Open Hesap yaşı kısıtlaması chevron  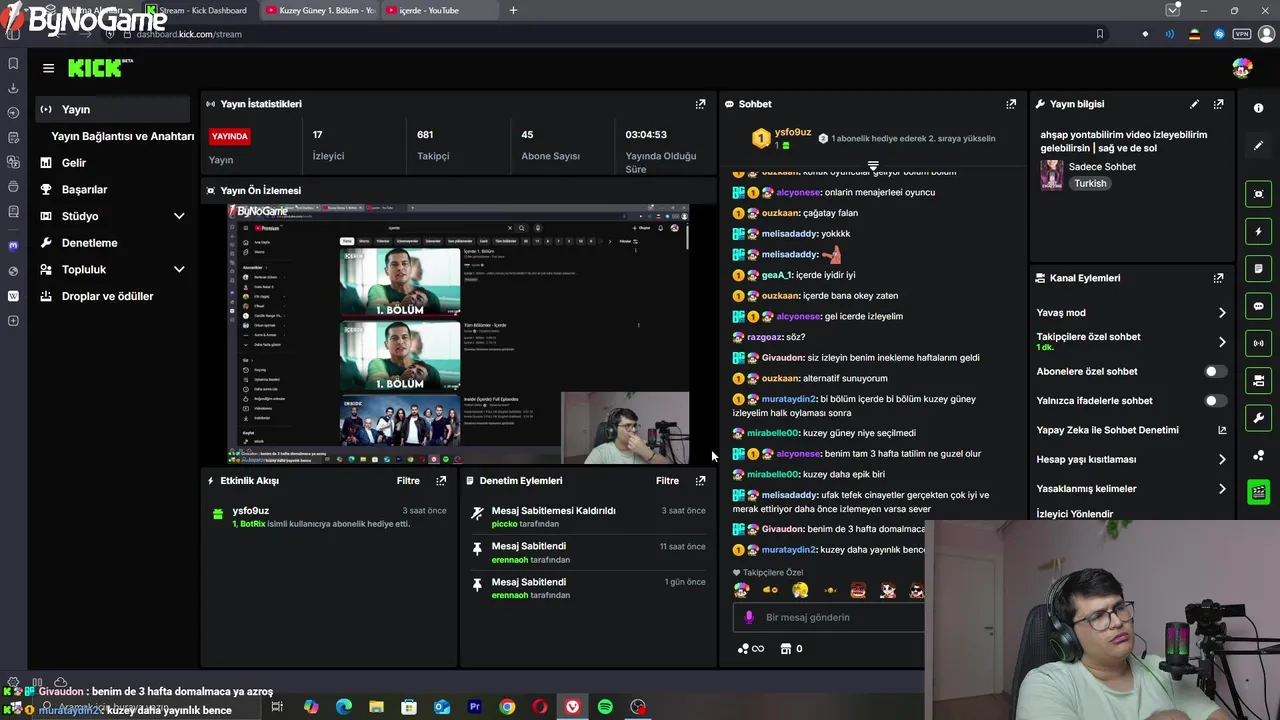click(x=1221, y=459)
